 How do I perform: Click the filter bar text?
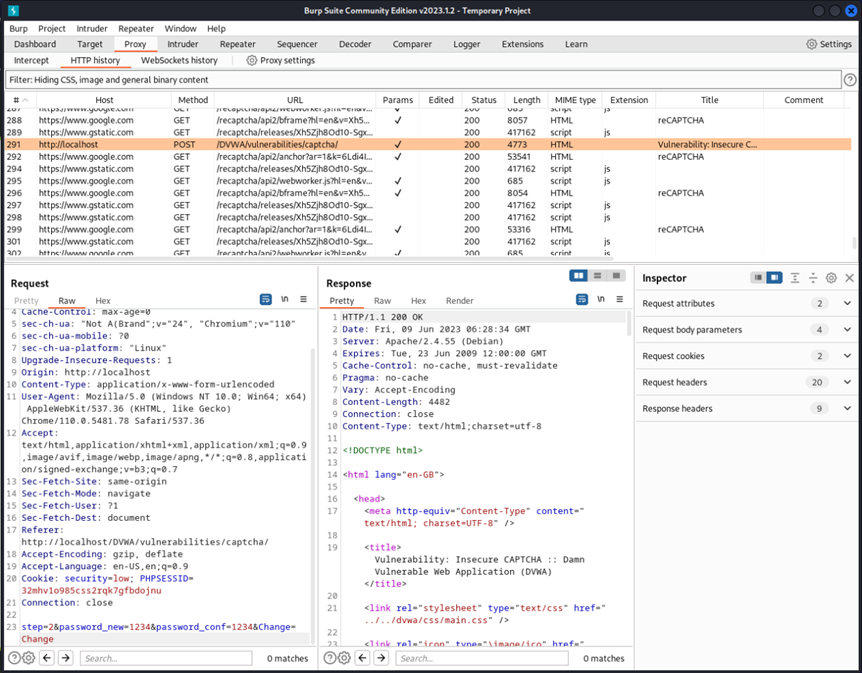pos(109,80)
